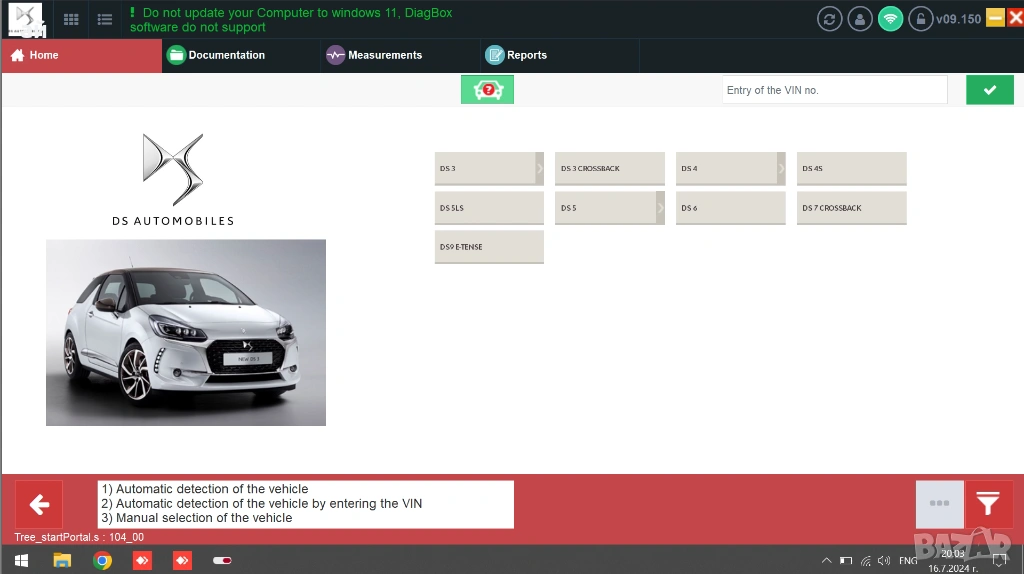Switch to list view icon
This screenshot has height=574, width=1024.
[104, 19]
